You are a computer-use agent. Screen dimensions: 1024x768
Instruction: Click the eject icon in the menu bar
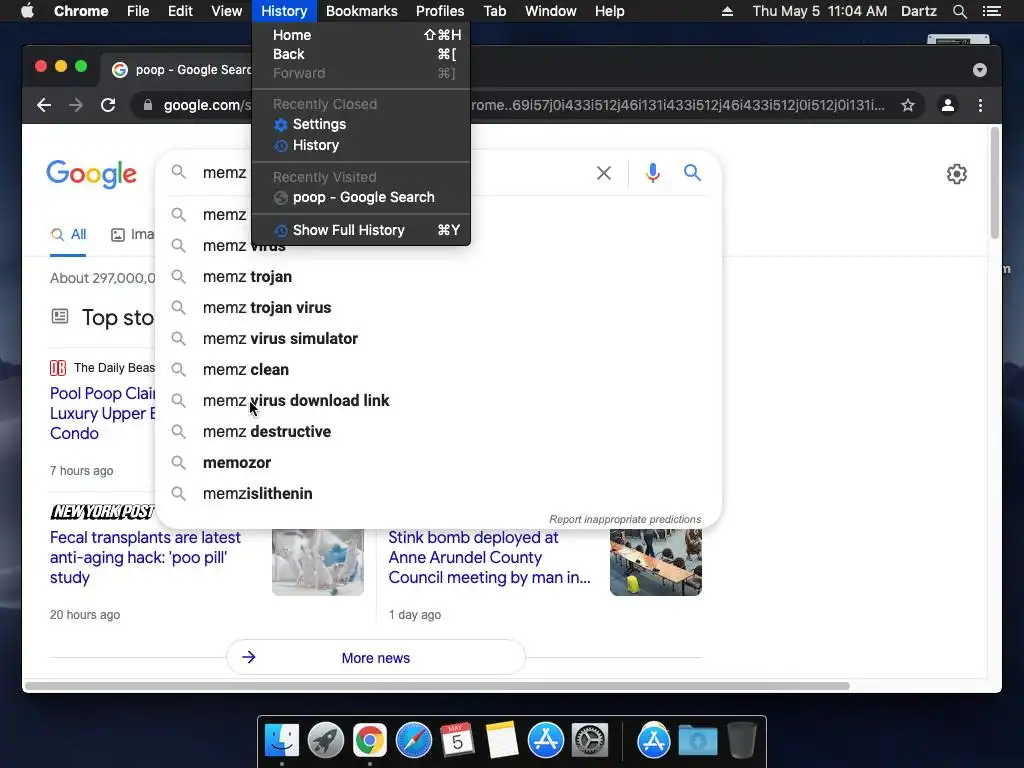[727, 11]
